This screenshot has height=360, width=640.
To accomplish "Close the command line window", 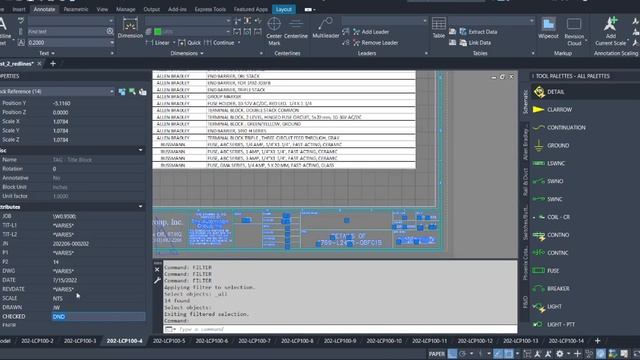I will point(157,270).
